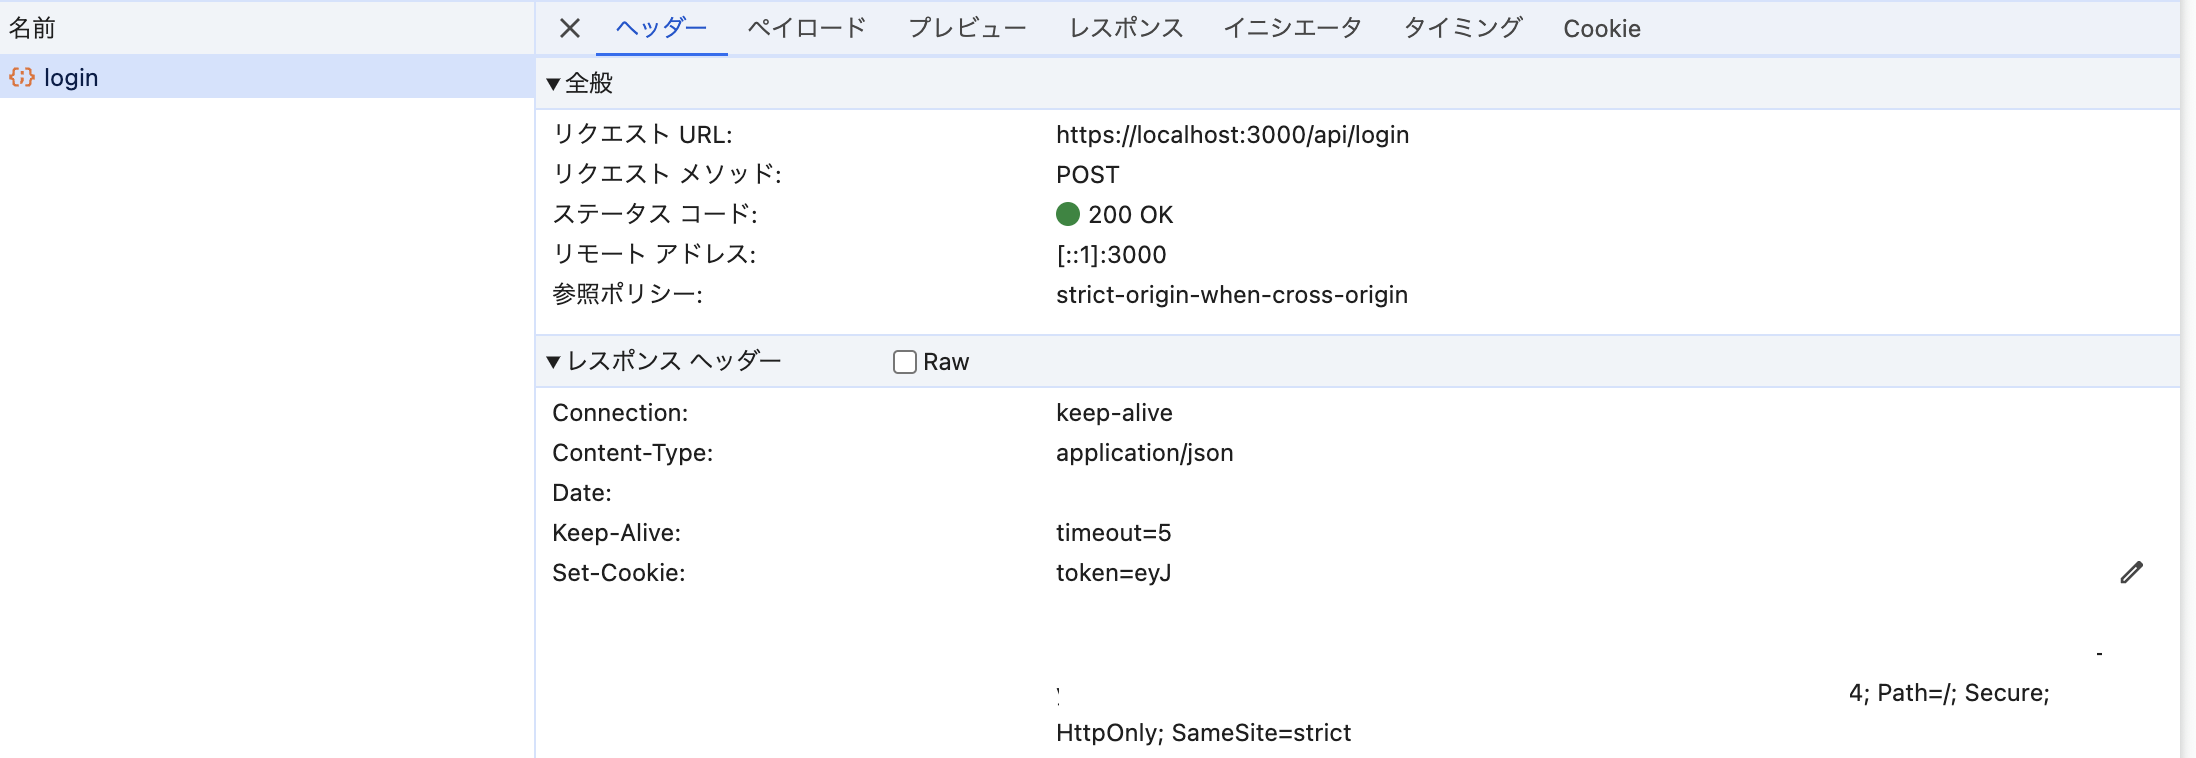Image resolution: width=2196 pixels, height=758 pixels.
Task: Switch to the Cookie tab
Action: [x=1600, y=28]
